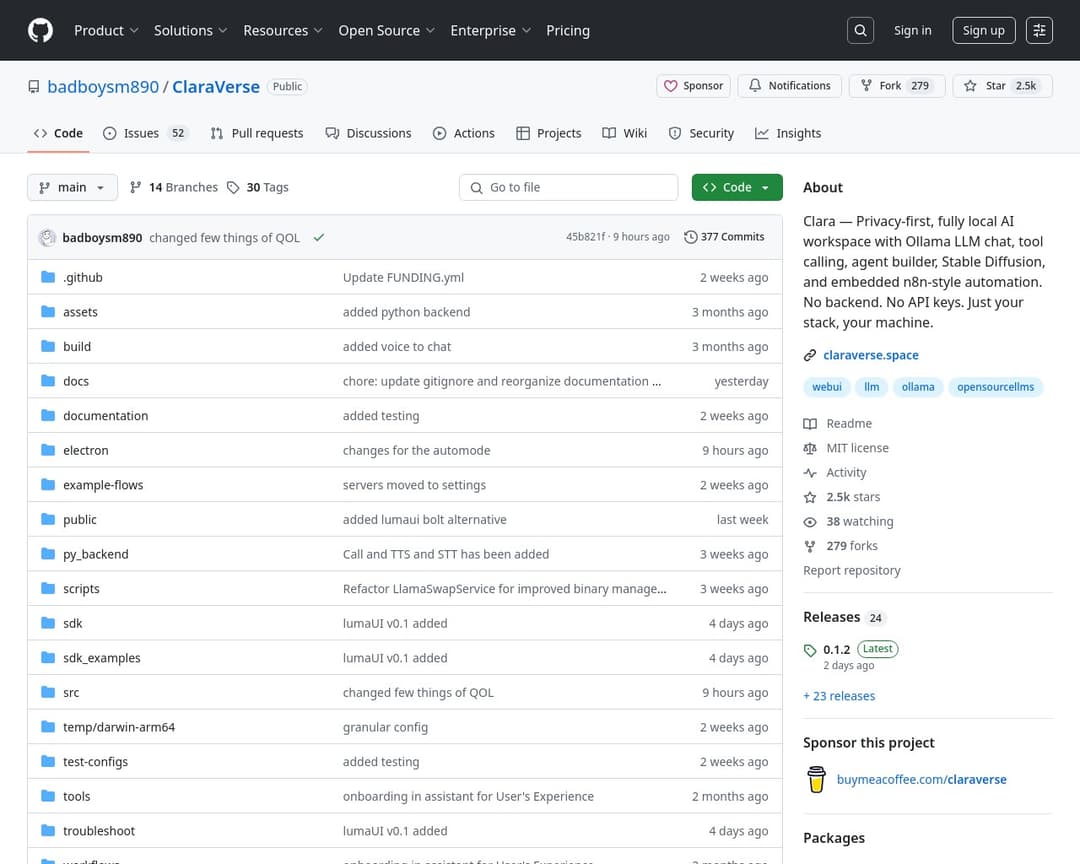Switch to the Wiki tab
Screen dimensions: 1080x864
(625, 134)
